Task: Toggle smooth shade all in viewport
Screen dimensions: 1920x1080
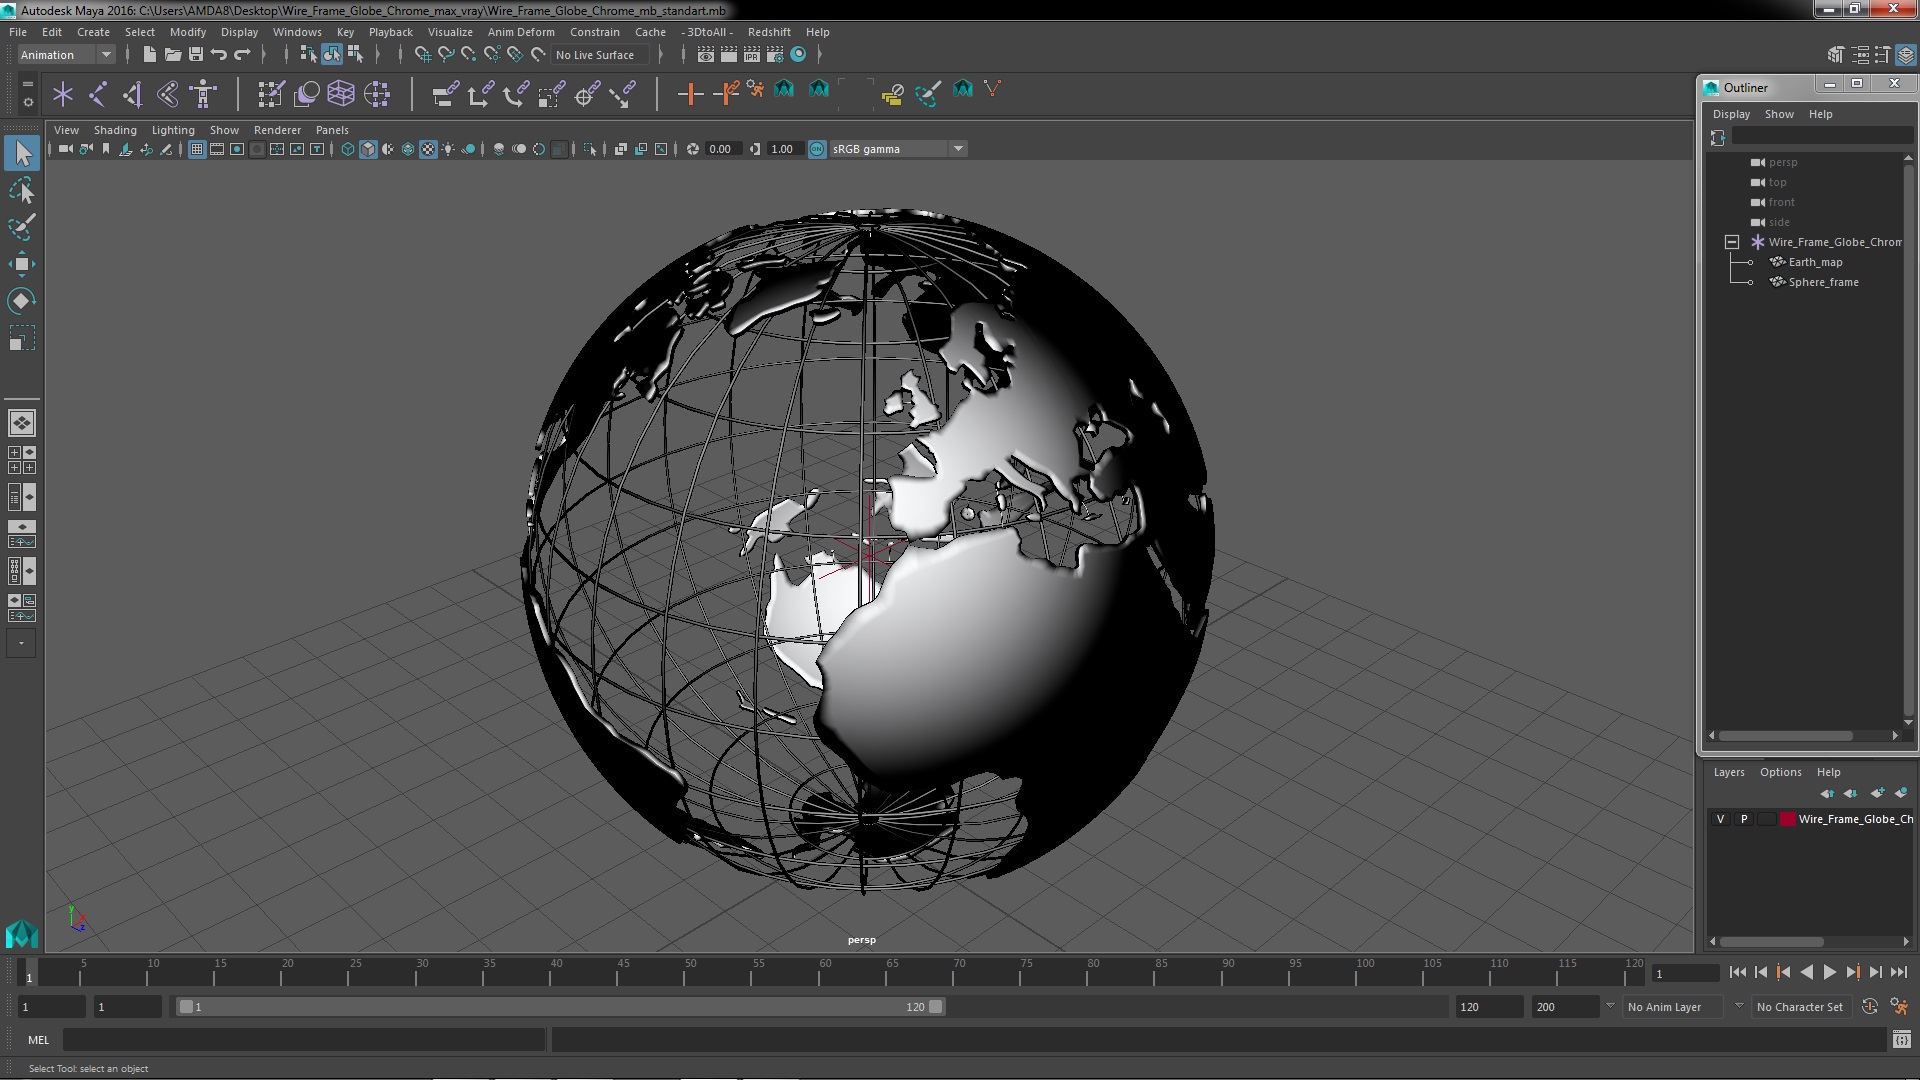Action: pyautogui.click(x=368, y=149)
